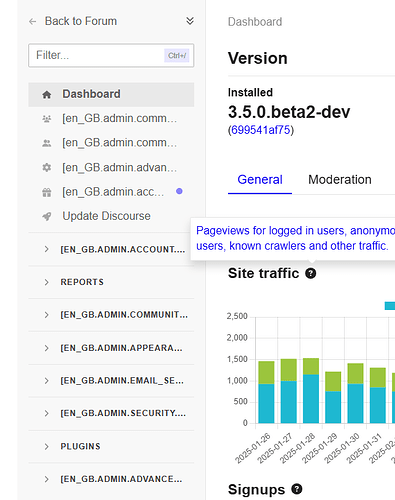Click the rocket icon beside Update Discourse
Image resolution: width=395 pixels, height=500 pixels.
(x=47, y=216)
